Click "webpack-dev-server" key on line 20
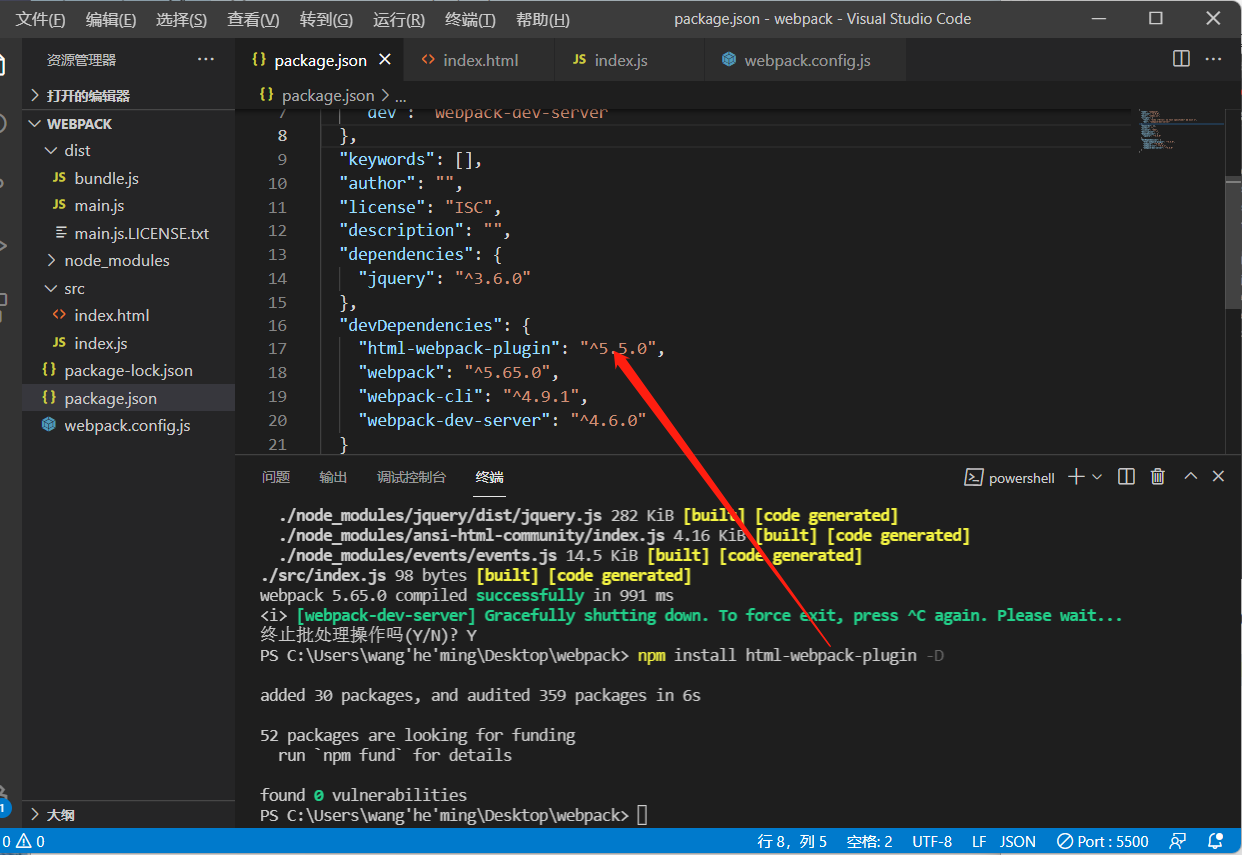Viewport: 1242px width, 855px height. [x=455, y=420]
